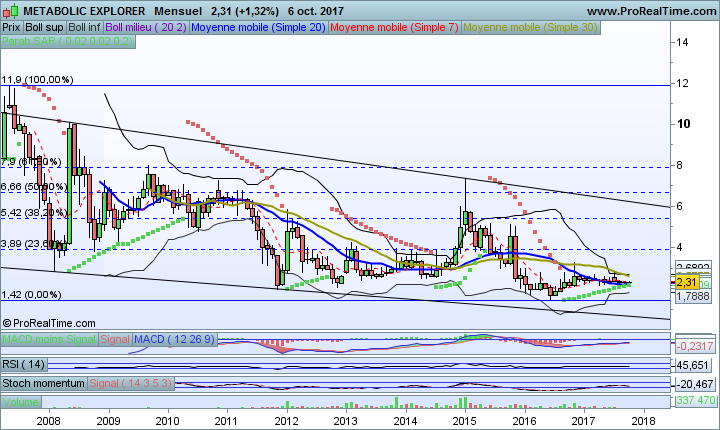Click the www.ProRealTime.com link

coord(652,11)
